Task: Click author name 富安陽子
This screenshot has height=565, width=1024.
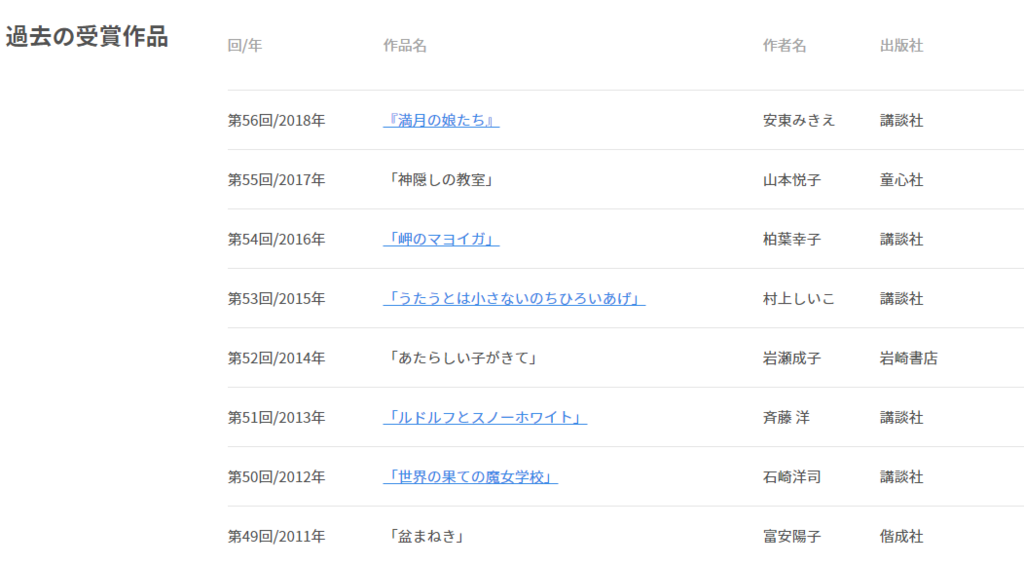Action: (792, 536)
